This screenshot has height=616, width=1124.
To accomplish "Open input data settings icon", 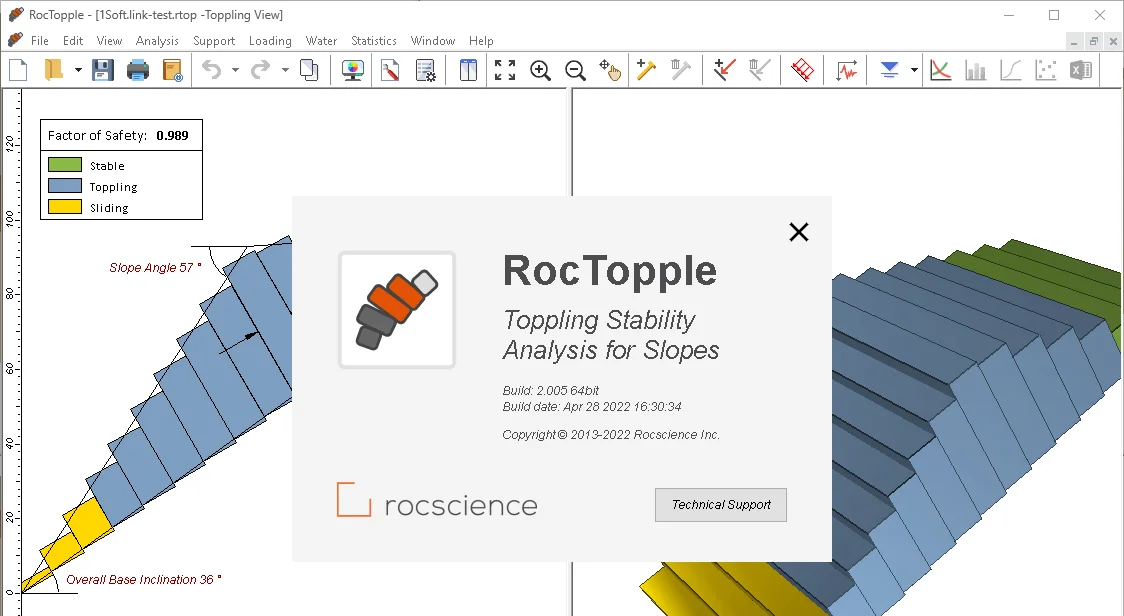I will pos(426,70).
